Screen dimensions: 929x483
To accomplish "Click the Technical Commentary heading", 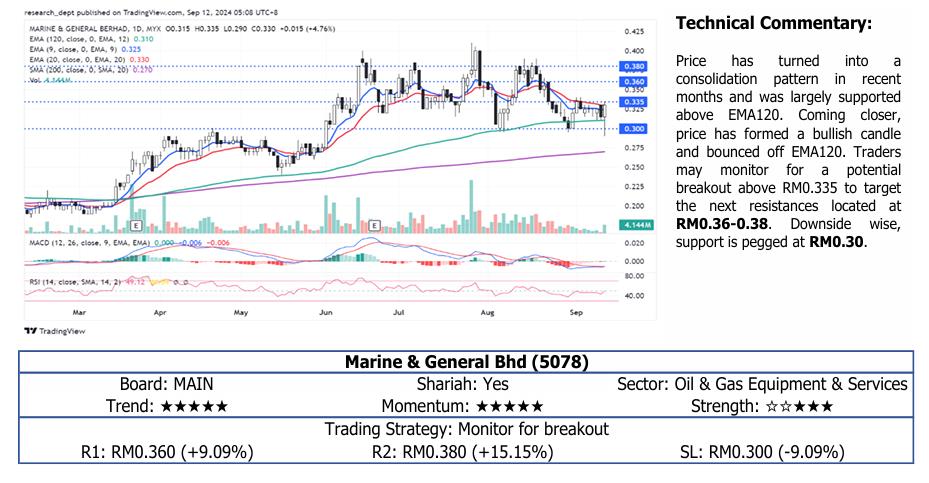I will (774, 22).
